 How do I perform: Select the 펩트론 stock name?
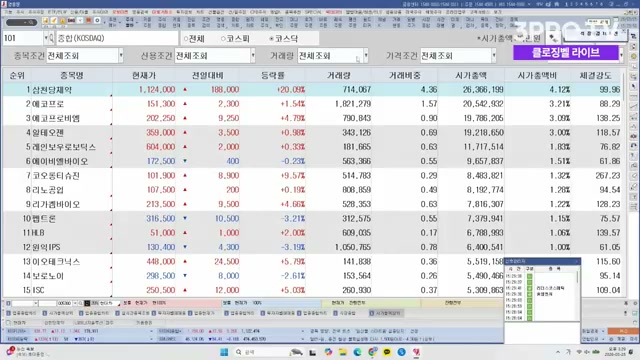44,219
